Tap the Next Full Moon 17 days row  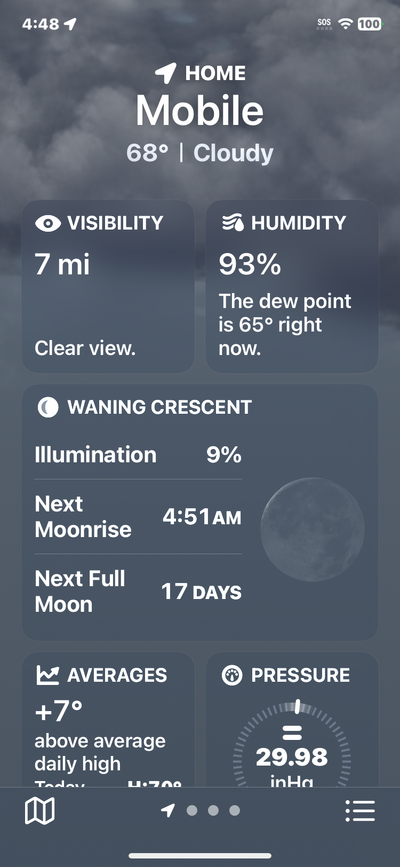138,592
